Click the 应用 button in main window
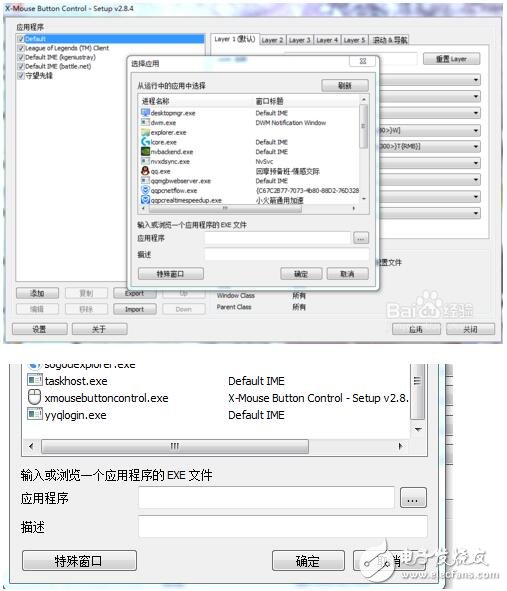 (416, 329)
